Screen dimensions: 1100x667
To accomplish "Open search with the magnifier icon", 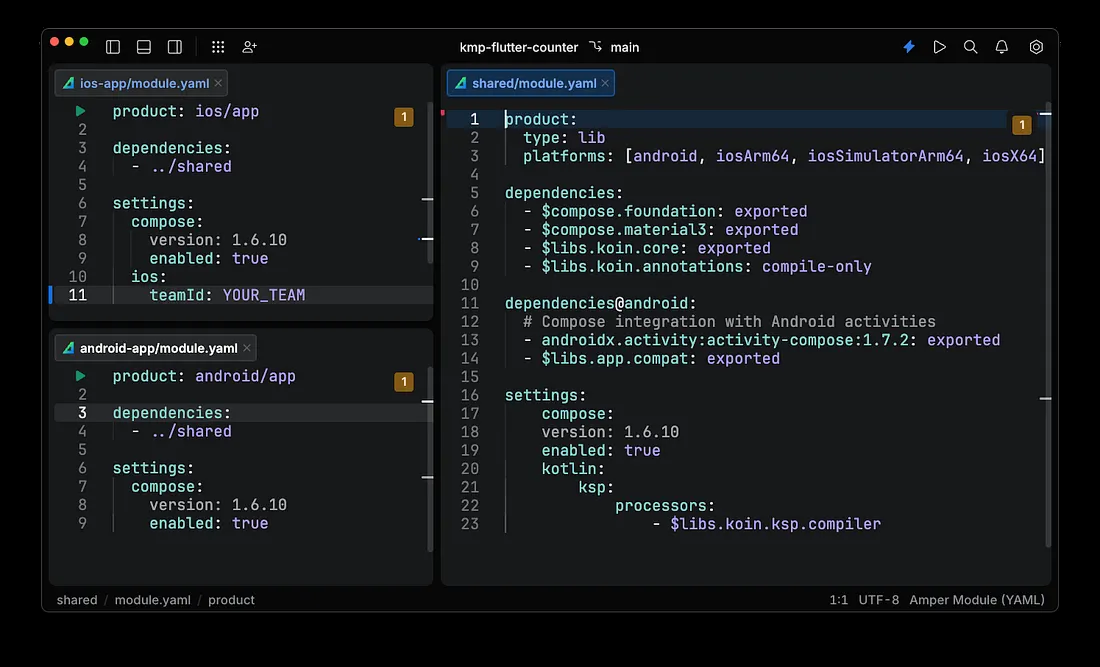I will pos(970,47).
